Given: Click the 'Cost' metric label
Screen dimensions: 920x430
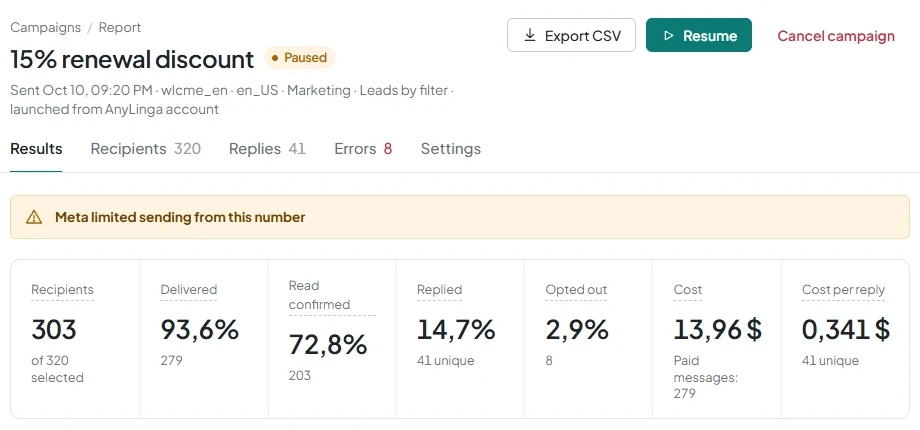Looking at the screenshot, I should coord(688,290).
